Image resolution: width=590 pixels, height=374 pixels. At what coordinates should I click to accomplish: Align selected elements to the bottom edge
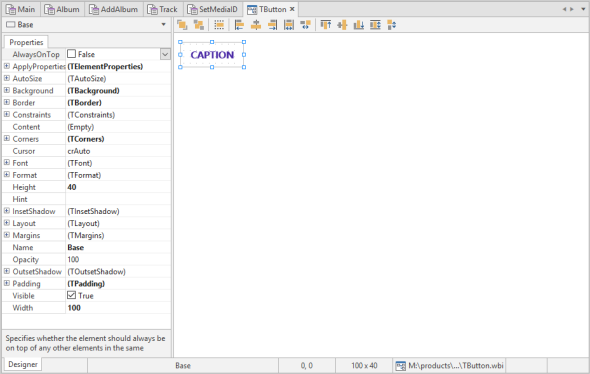pos(359,25)
